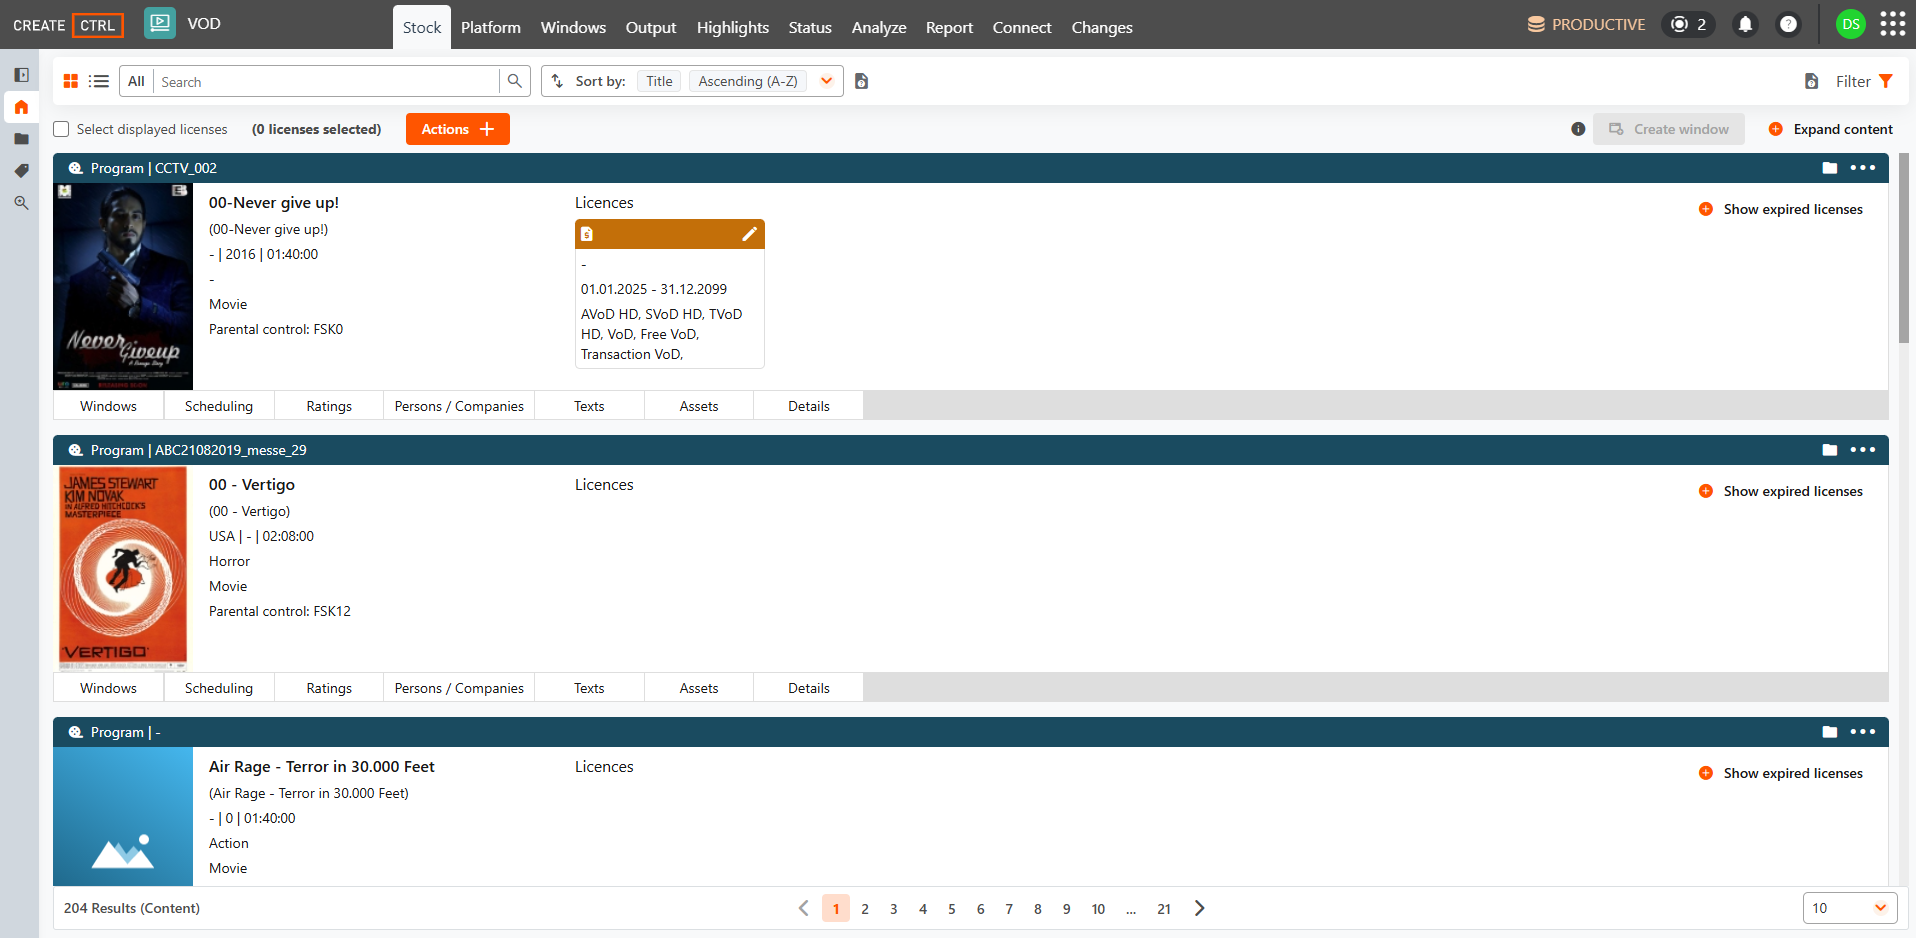The width and height of the screenshot is (1916, 938).
Task: Click the PRODUCTIVE database indicator
Action: click(1586, 24)
